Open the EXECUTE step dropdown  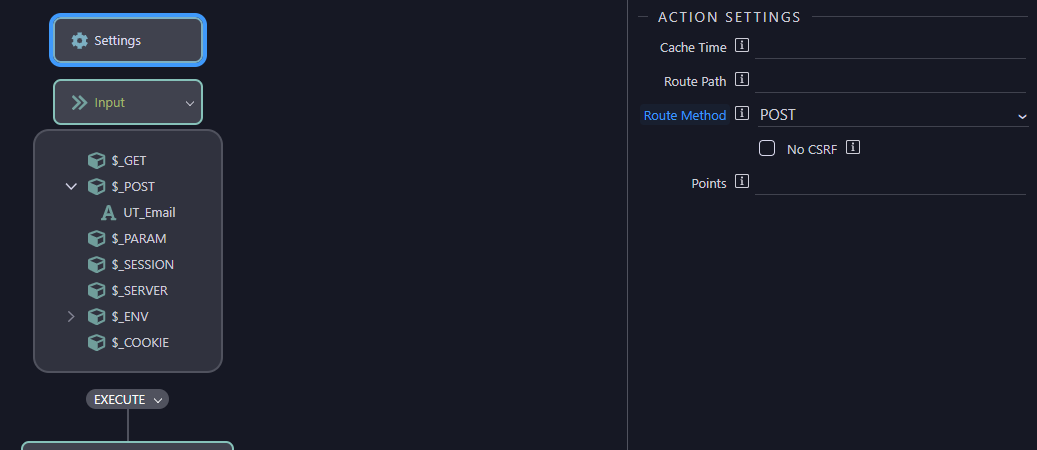click(x=127, y=400)
